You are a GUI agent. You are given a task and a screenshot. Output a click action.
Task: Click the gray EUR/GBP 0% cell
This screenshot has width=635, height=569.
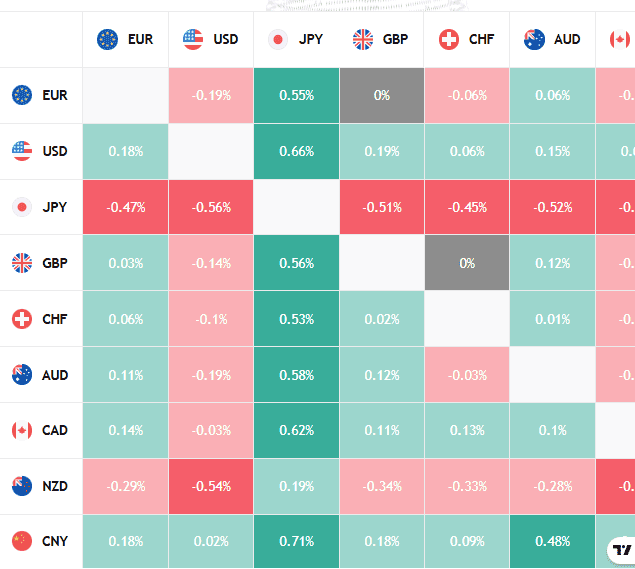[382, 95]
